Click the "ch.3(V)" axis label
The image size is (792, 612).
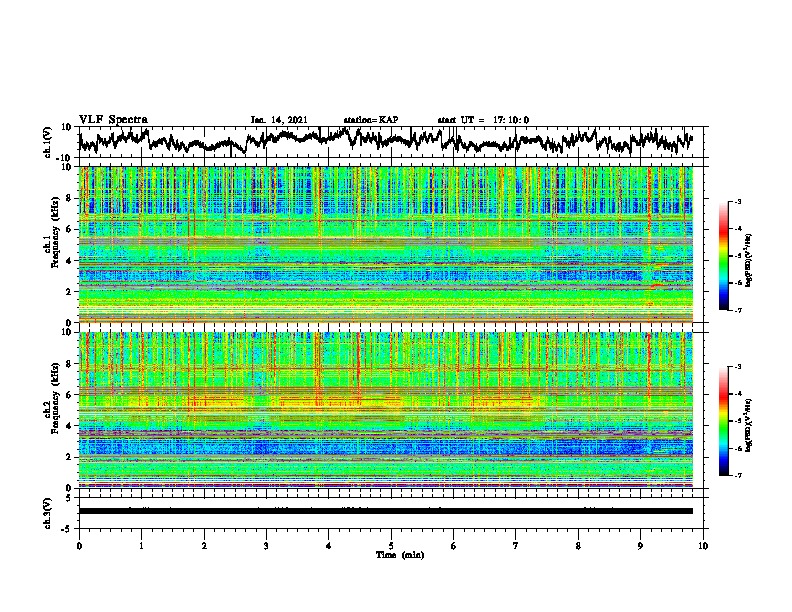(47, 513)
